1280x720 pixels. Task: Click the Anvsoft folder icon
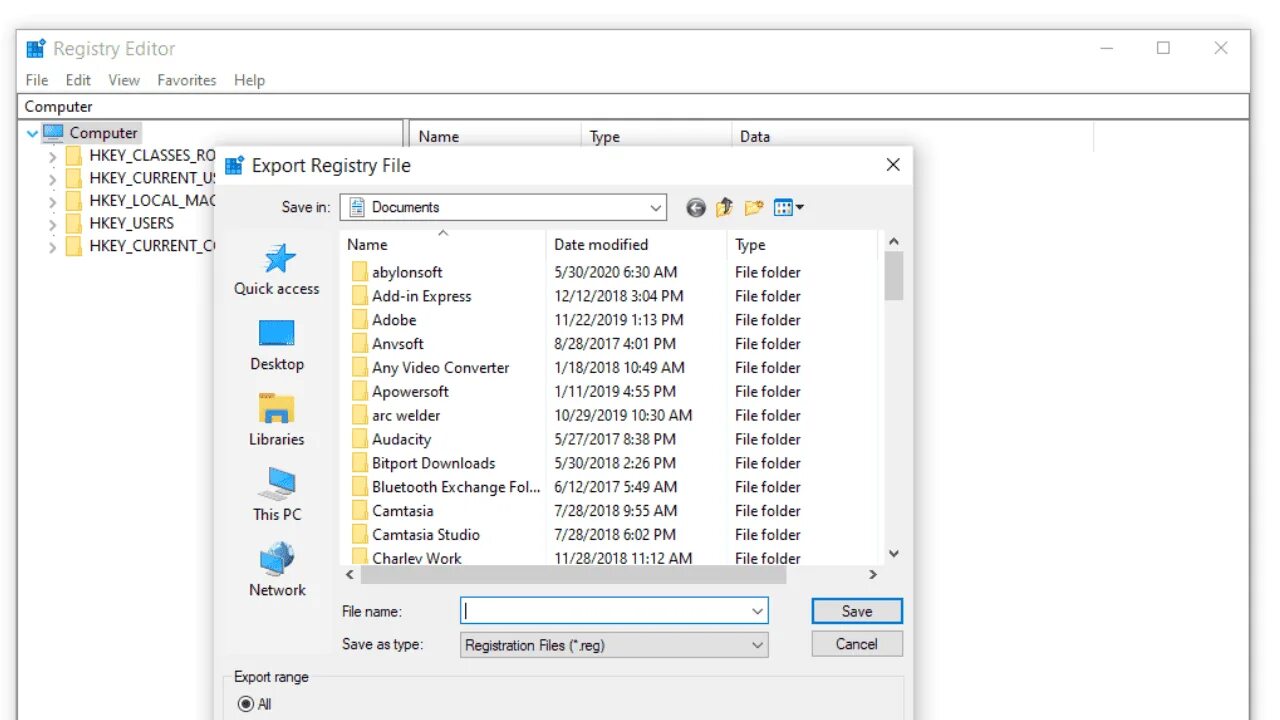360,344
